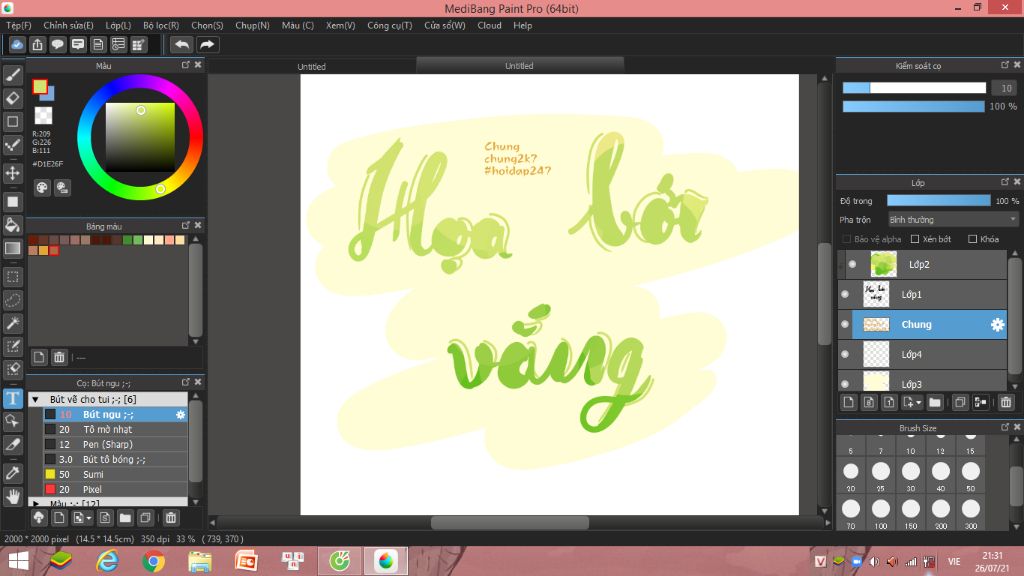Hide the Lớp4 layer
This screenshot has height=576, width=1024.
[x=844, y=355]
